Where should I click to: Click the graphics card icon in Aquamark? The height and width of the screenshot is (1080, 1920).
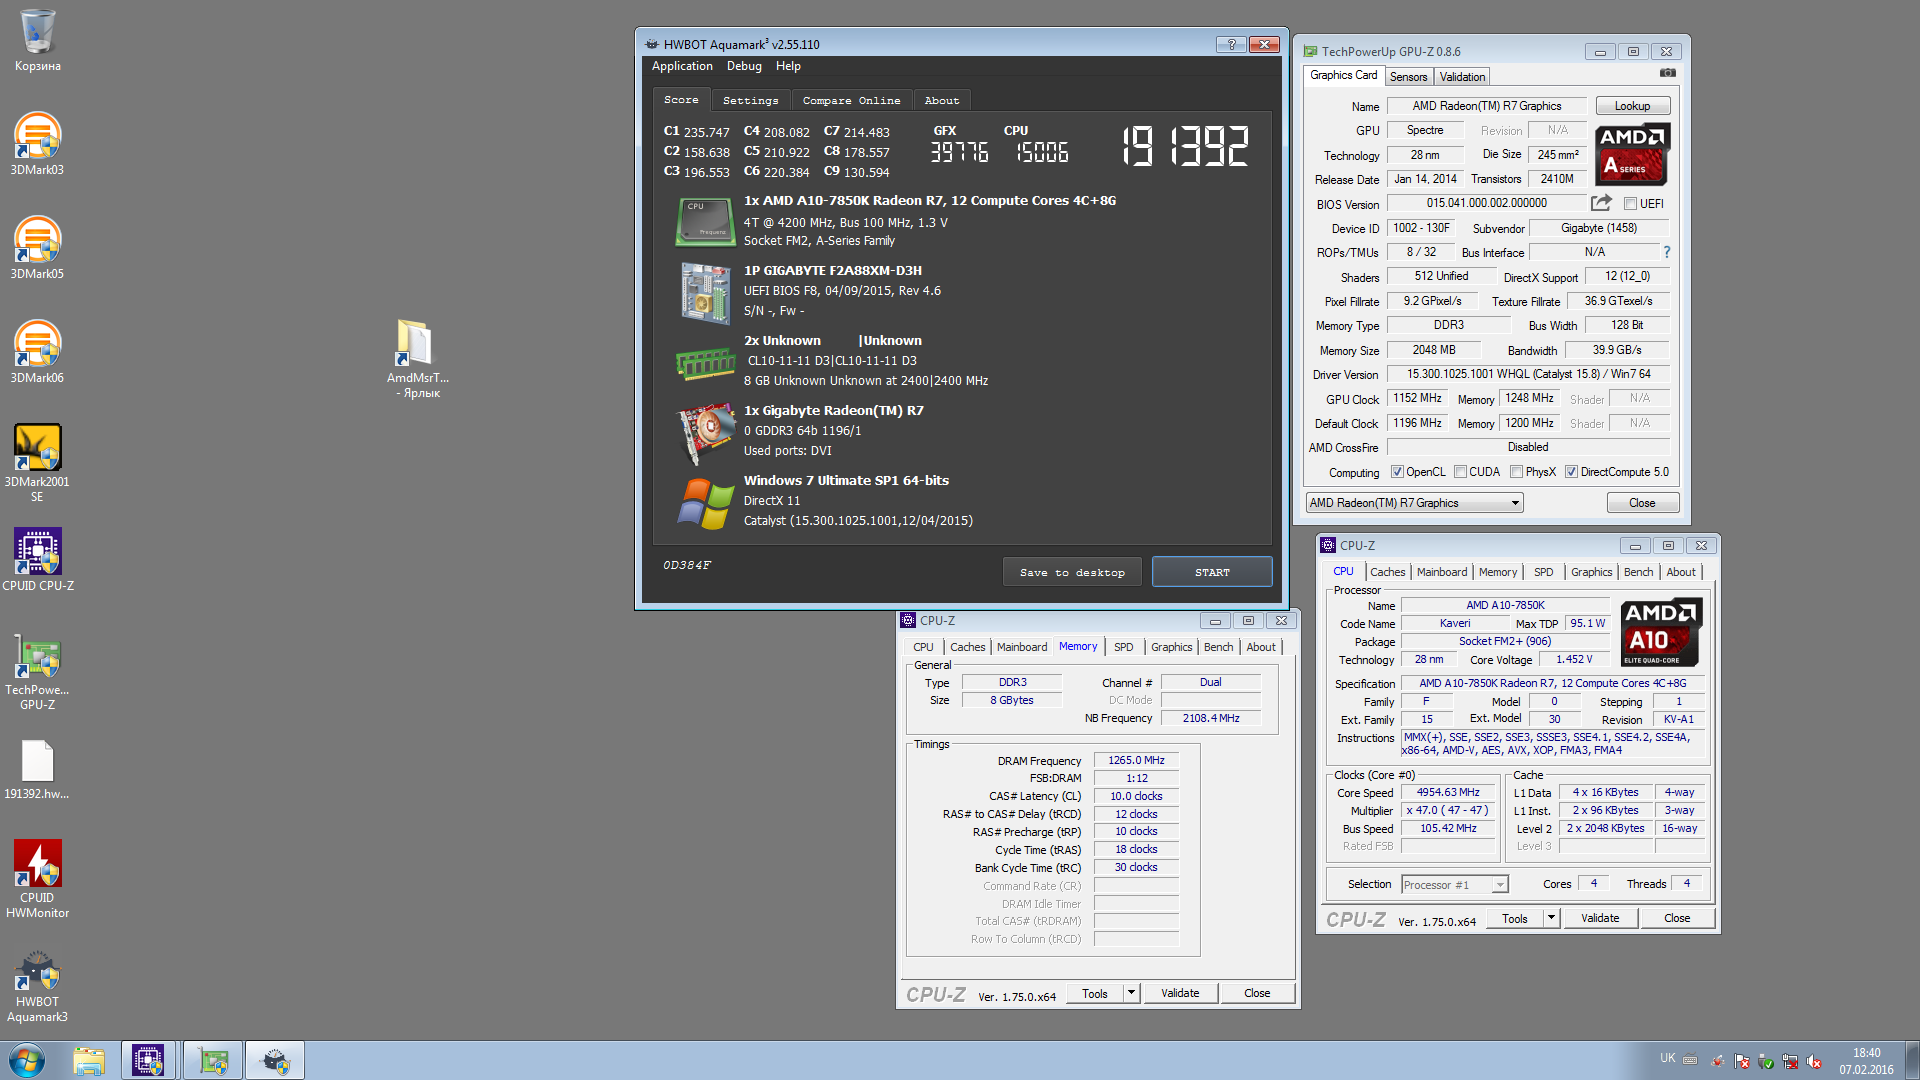point(705,434)
